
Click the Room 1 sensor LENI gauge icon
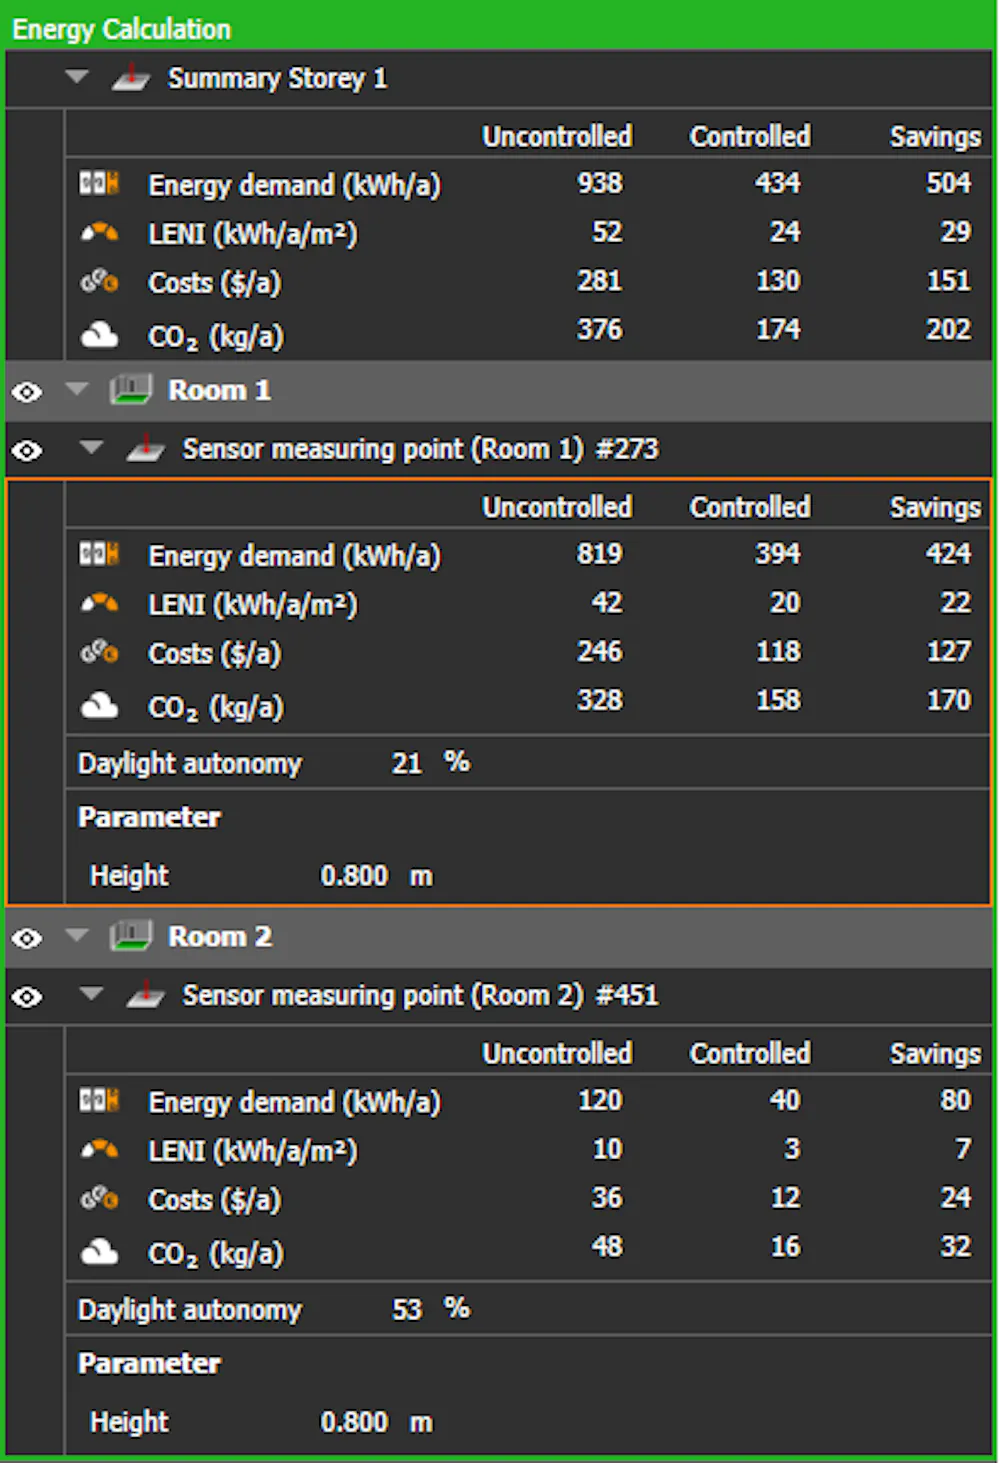(99, 603)
